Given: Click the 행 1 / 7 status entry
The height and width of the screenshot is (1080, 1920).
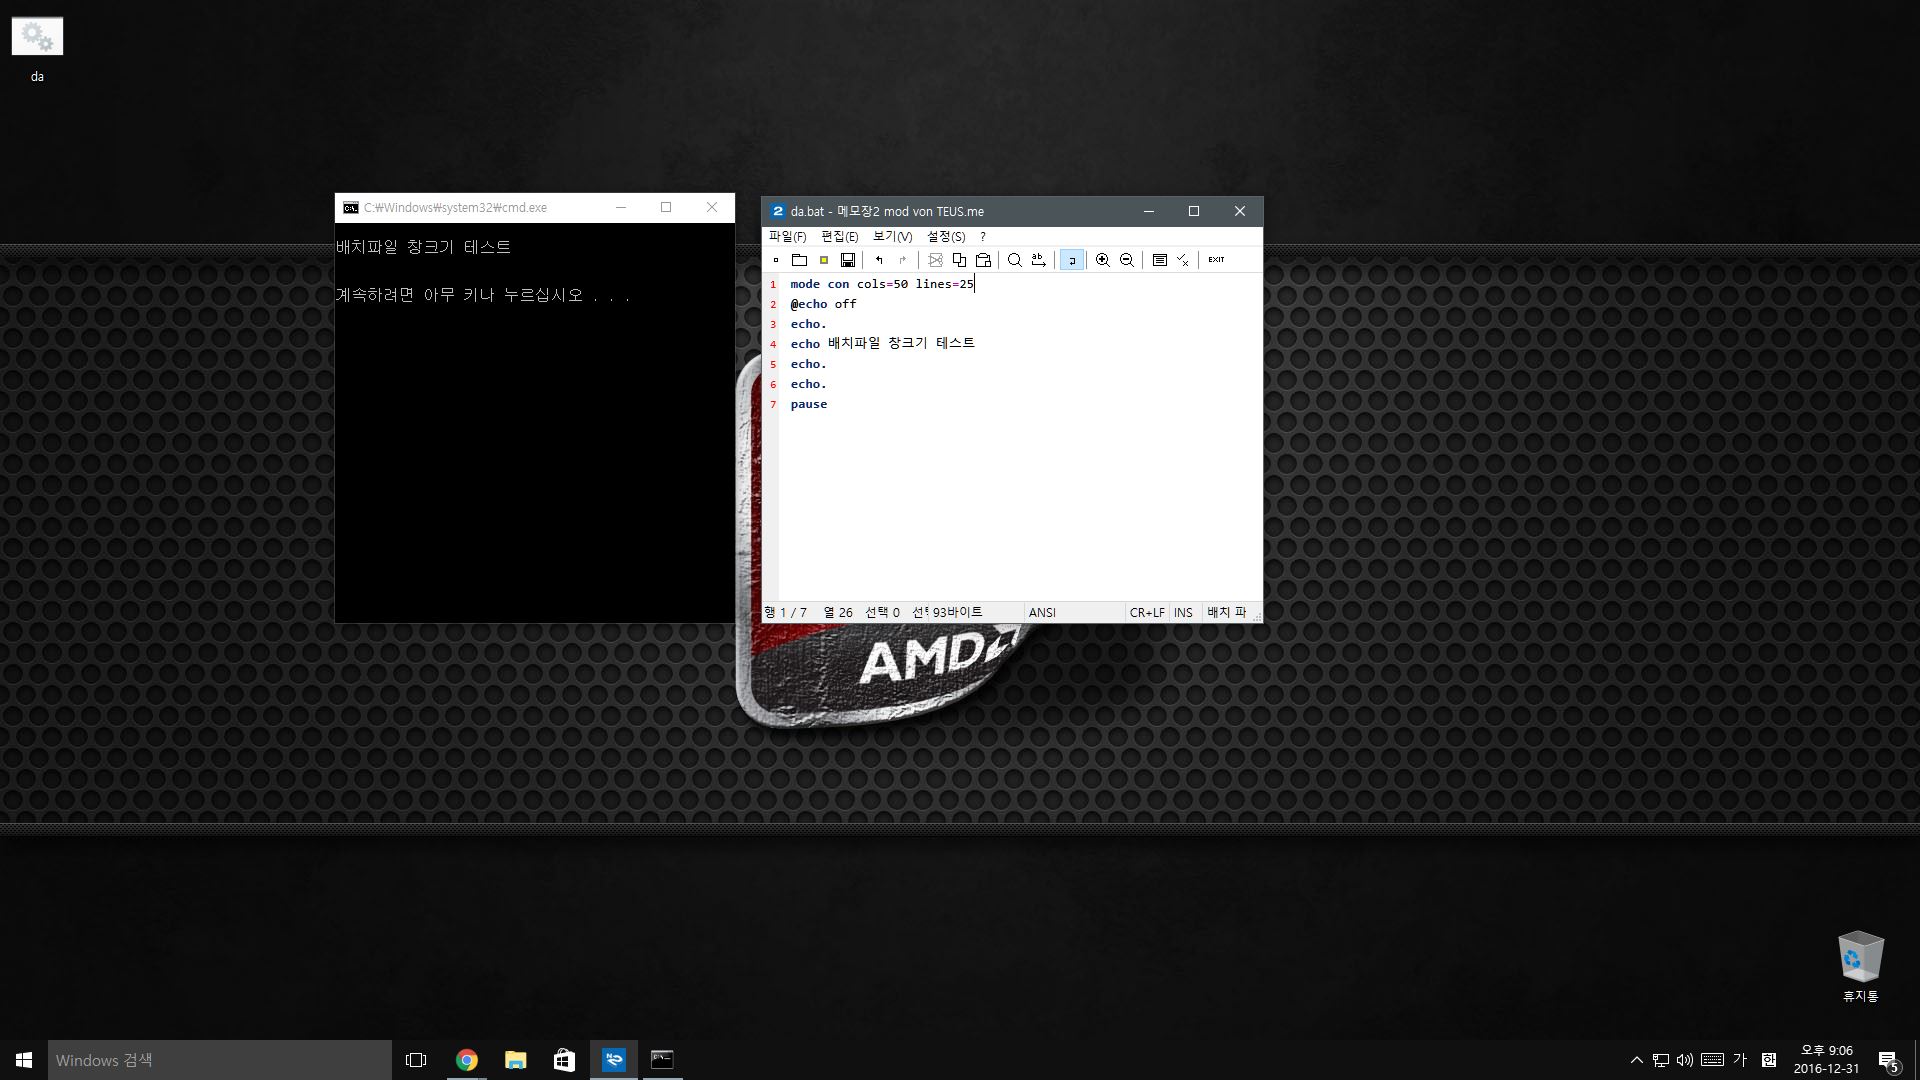Looking at the screenshot, I should tap(786, 613).
